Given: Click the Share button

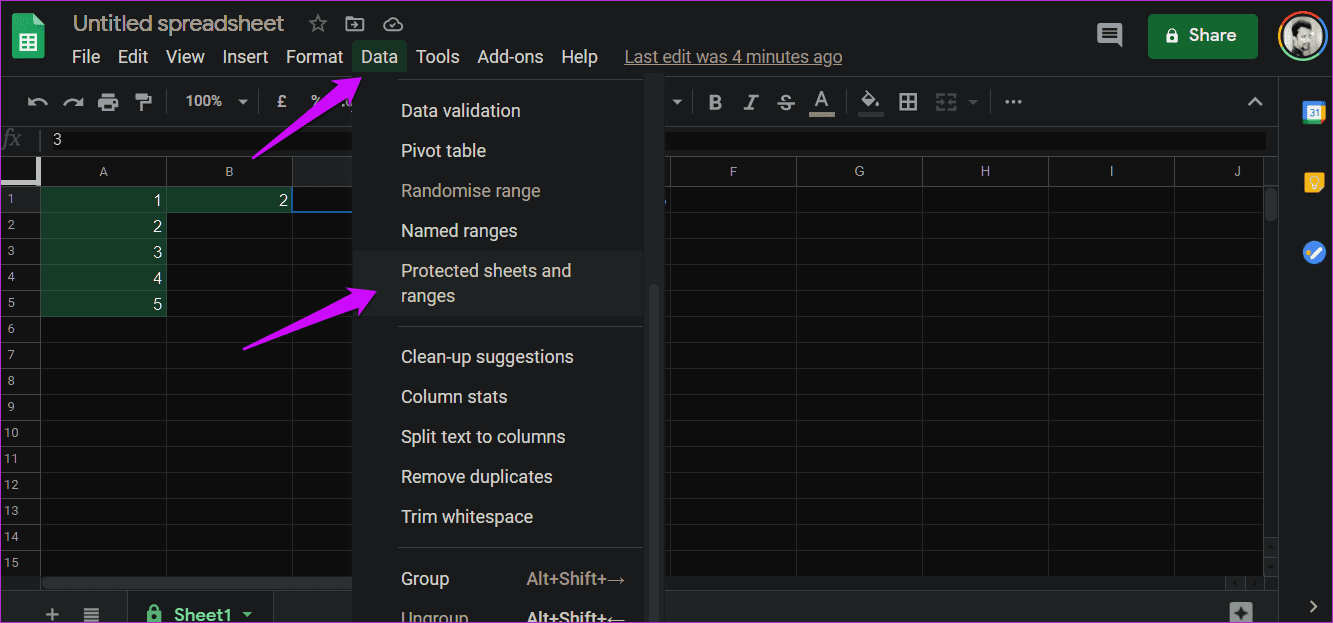Looking at the screenshot, I should pos(1202,36).
